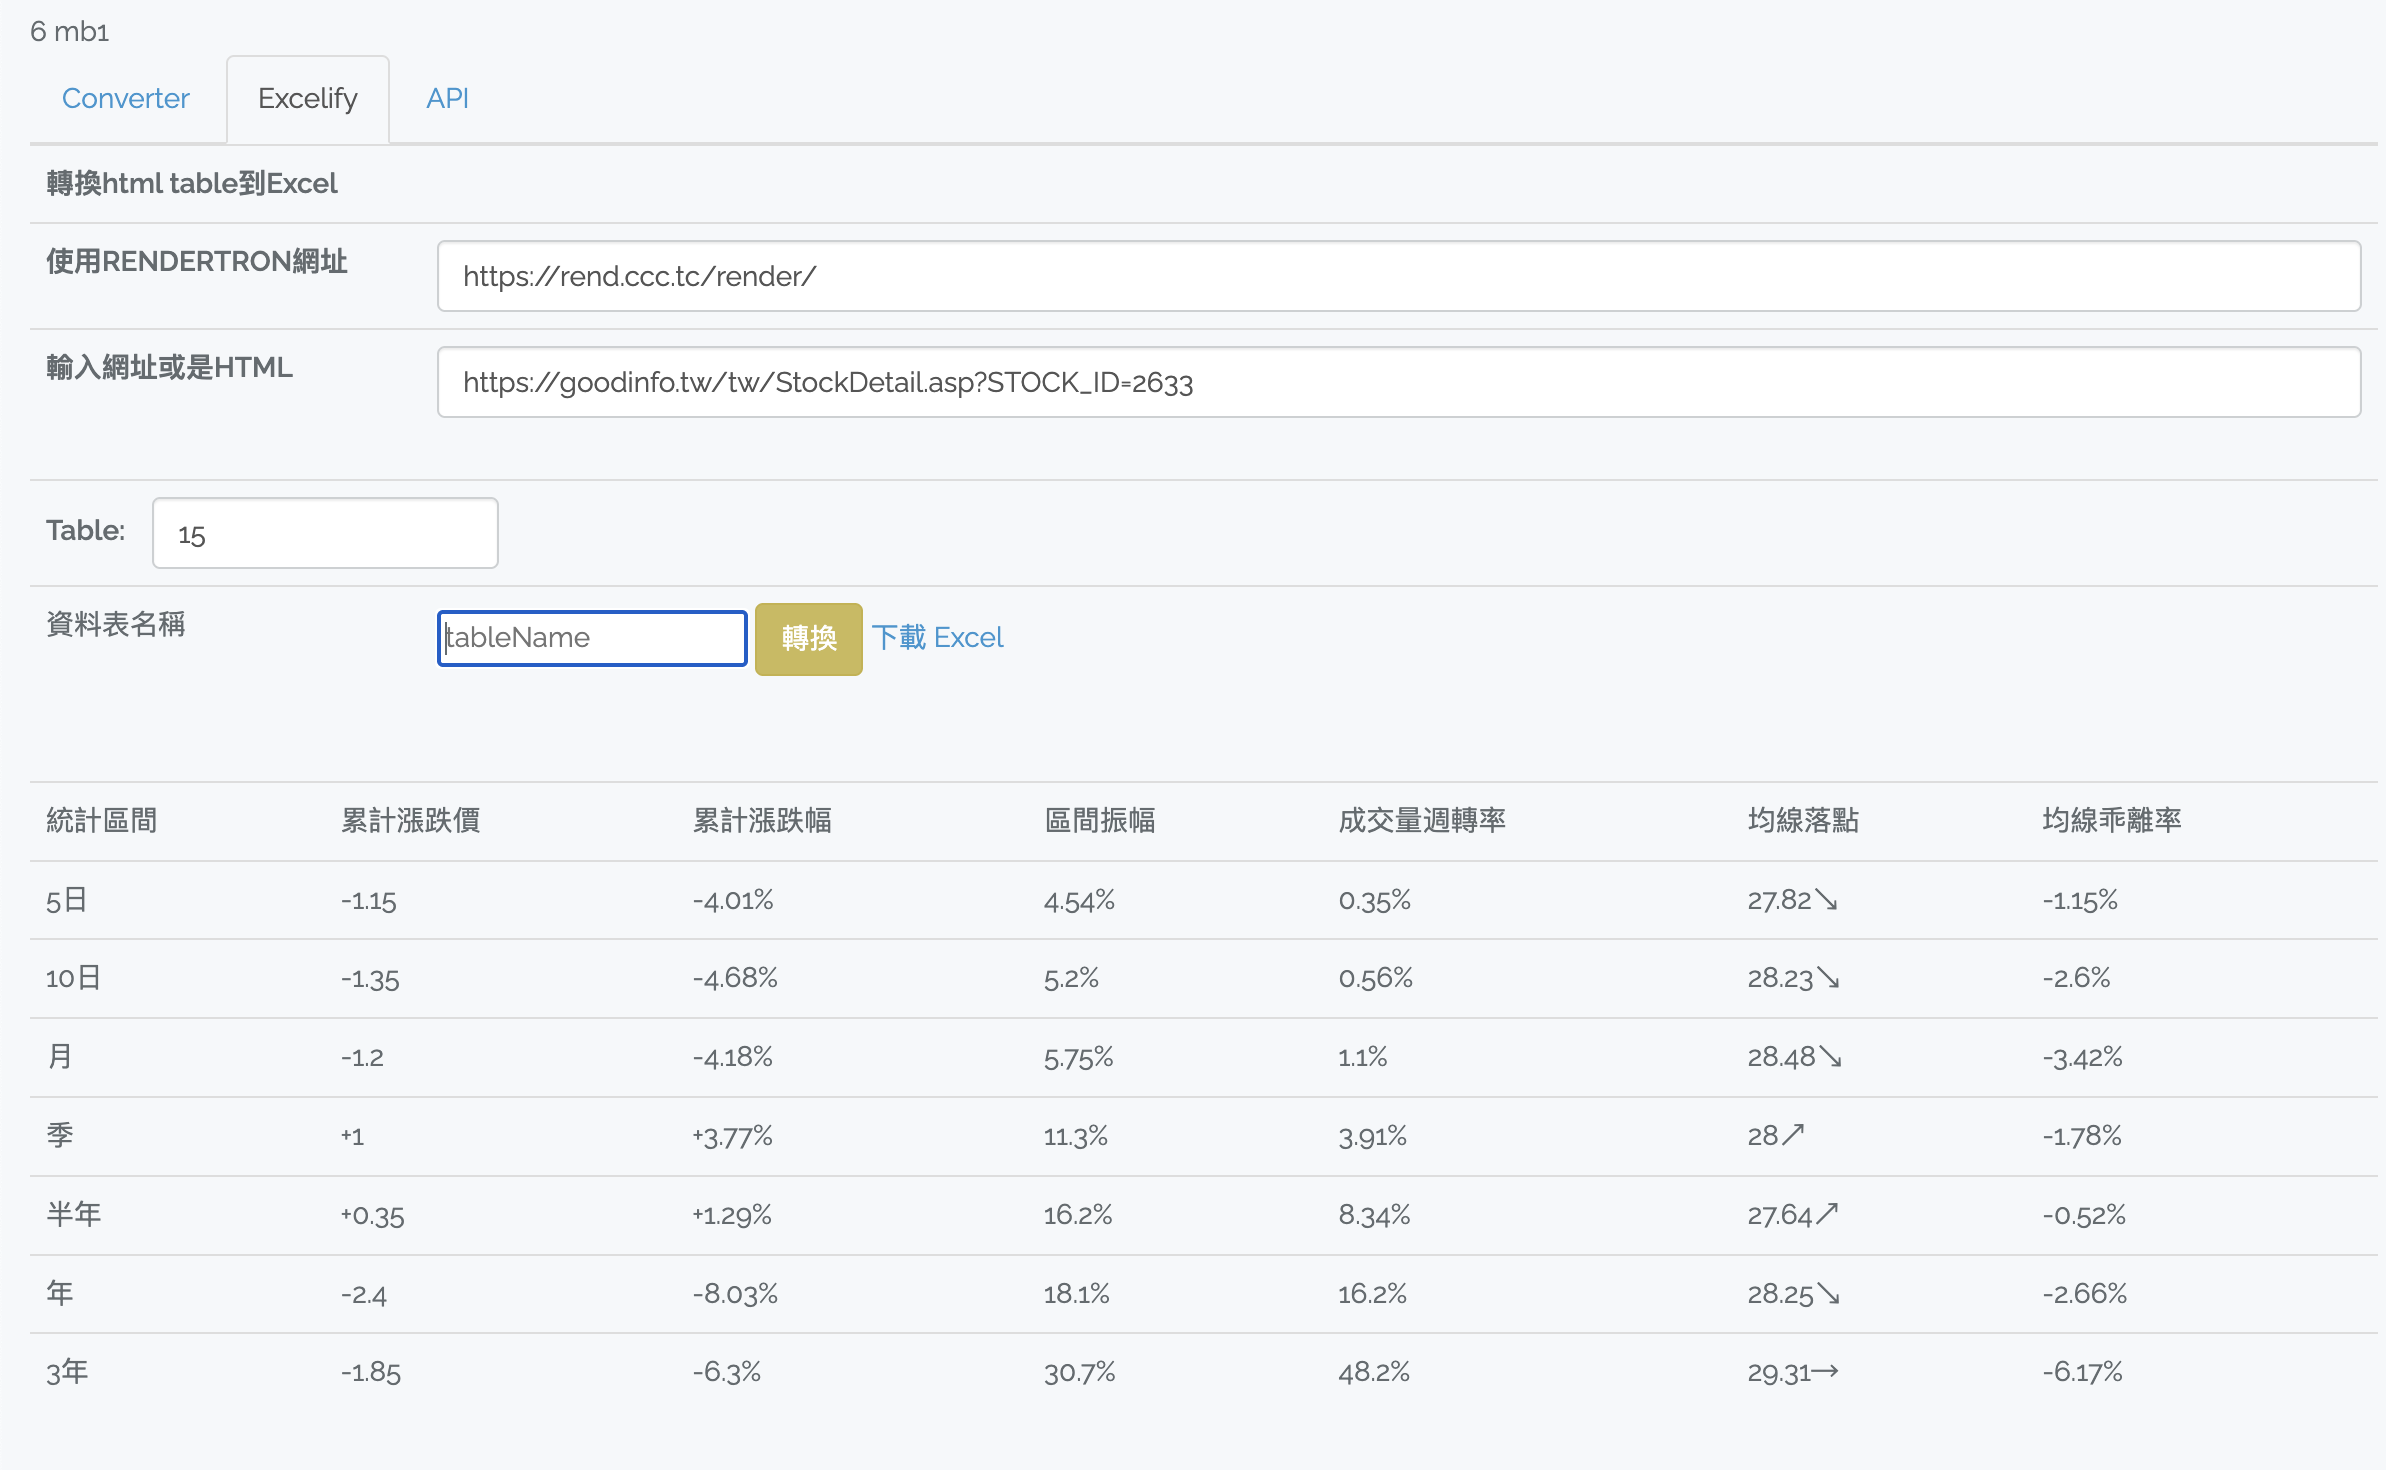The width and height of the screenshot is (2386, 1470).
Task: Focus the Table number field
Action: click(x=325, y=534)
